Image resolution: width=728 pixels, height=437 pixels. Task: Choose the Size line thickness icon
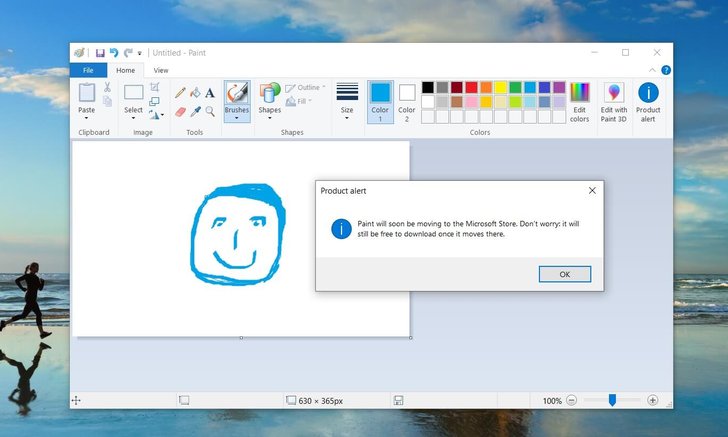[347, 91]
